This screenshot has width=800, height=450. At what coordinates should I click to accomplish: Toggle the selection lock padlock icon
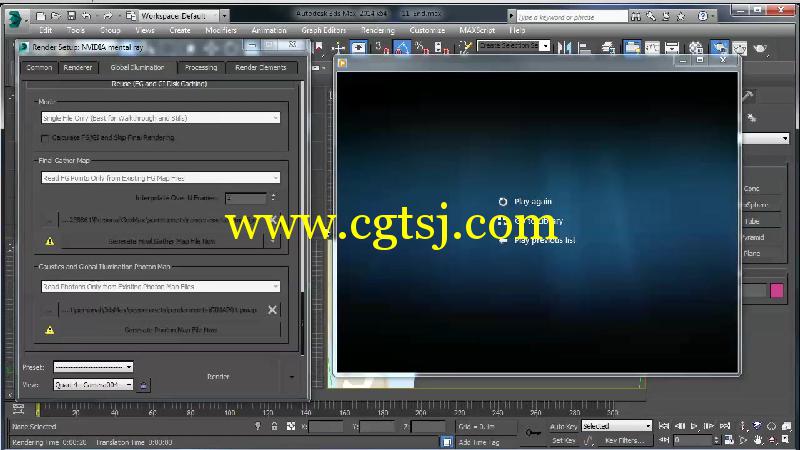coord(274,426)
